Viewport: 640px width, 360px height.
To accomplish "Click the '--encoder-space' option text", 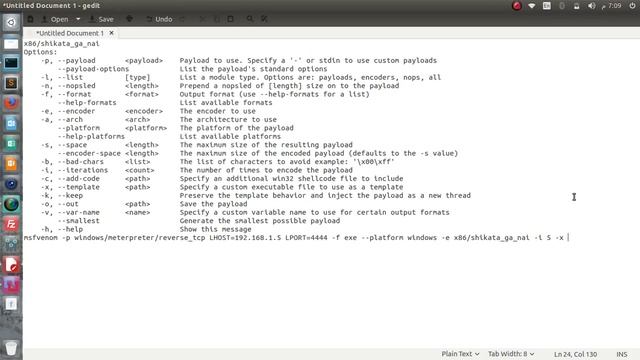I will click(89, 153).
